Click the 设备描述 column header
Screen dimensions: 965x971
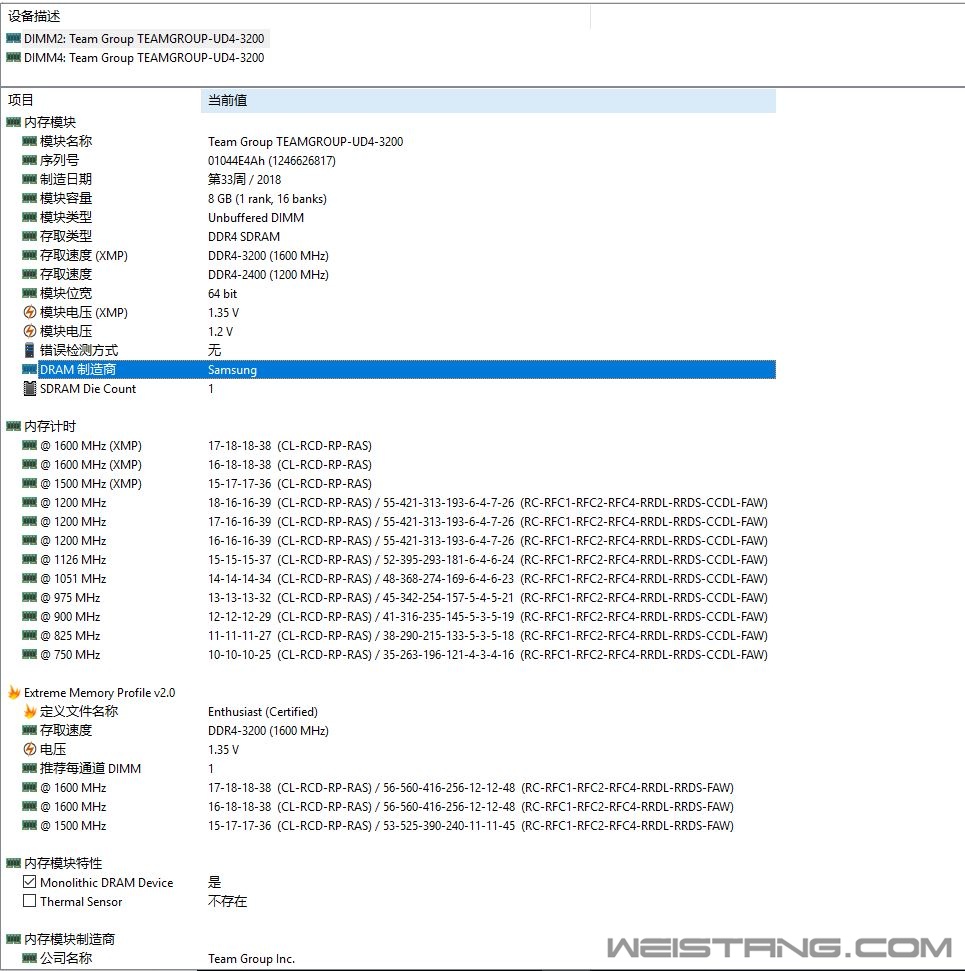tap(34, 16)
